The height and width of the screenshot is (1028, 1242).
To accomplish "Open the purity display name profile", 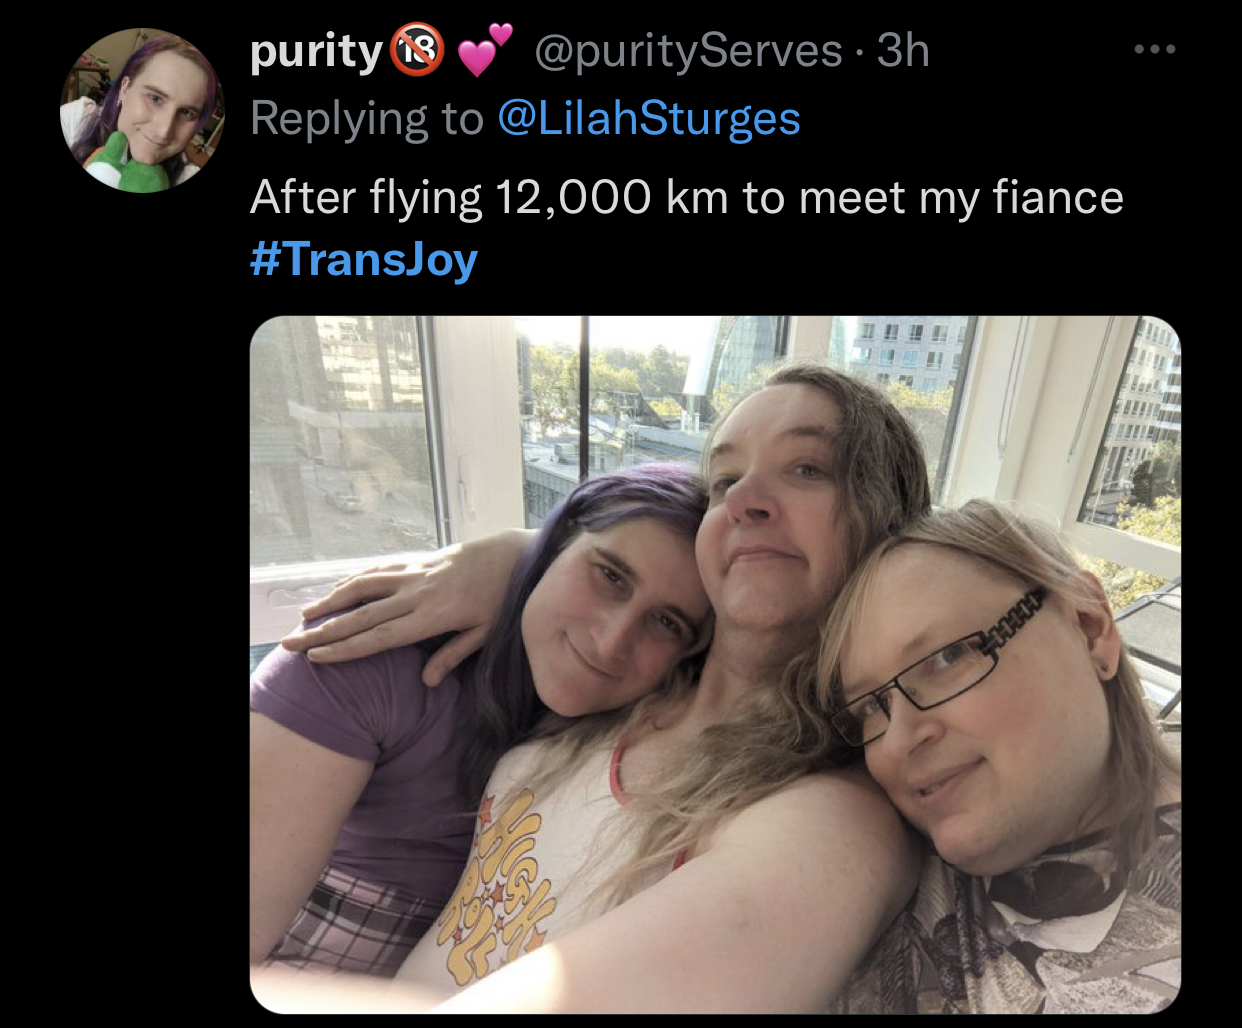I will click(x=317, y=52).
